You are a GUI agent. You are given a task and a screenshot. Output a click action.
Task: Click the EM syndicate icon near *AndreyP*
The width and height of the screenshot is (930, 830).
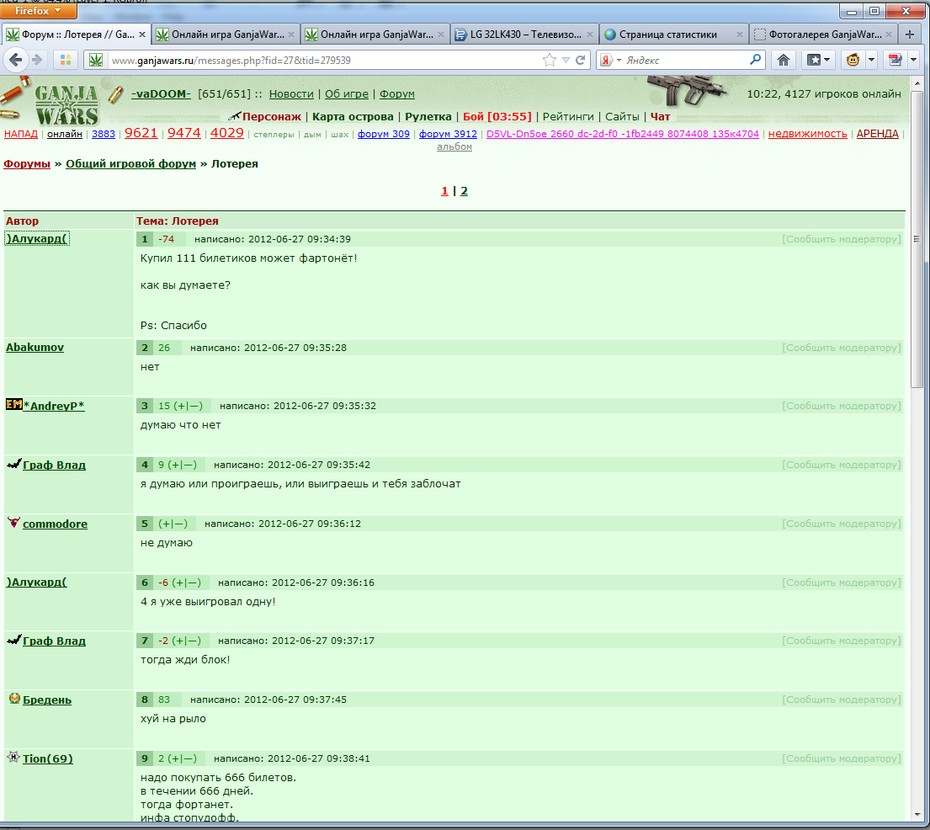[x=14, y=405]
